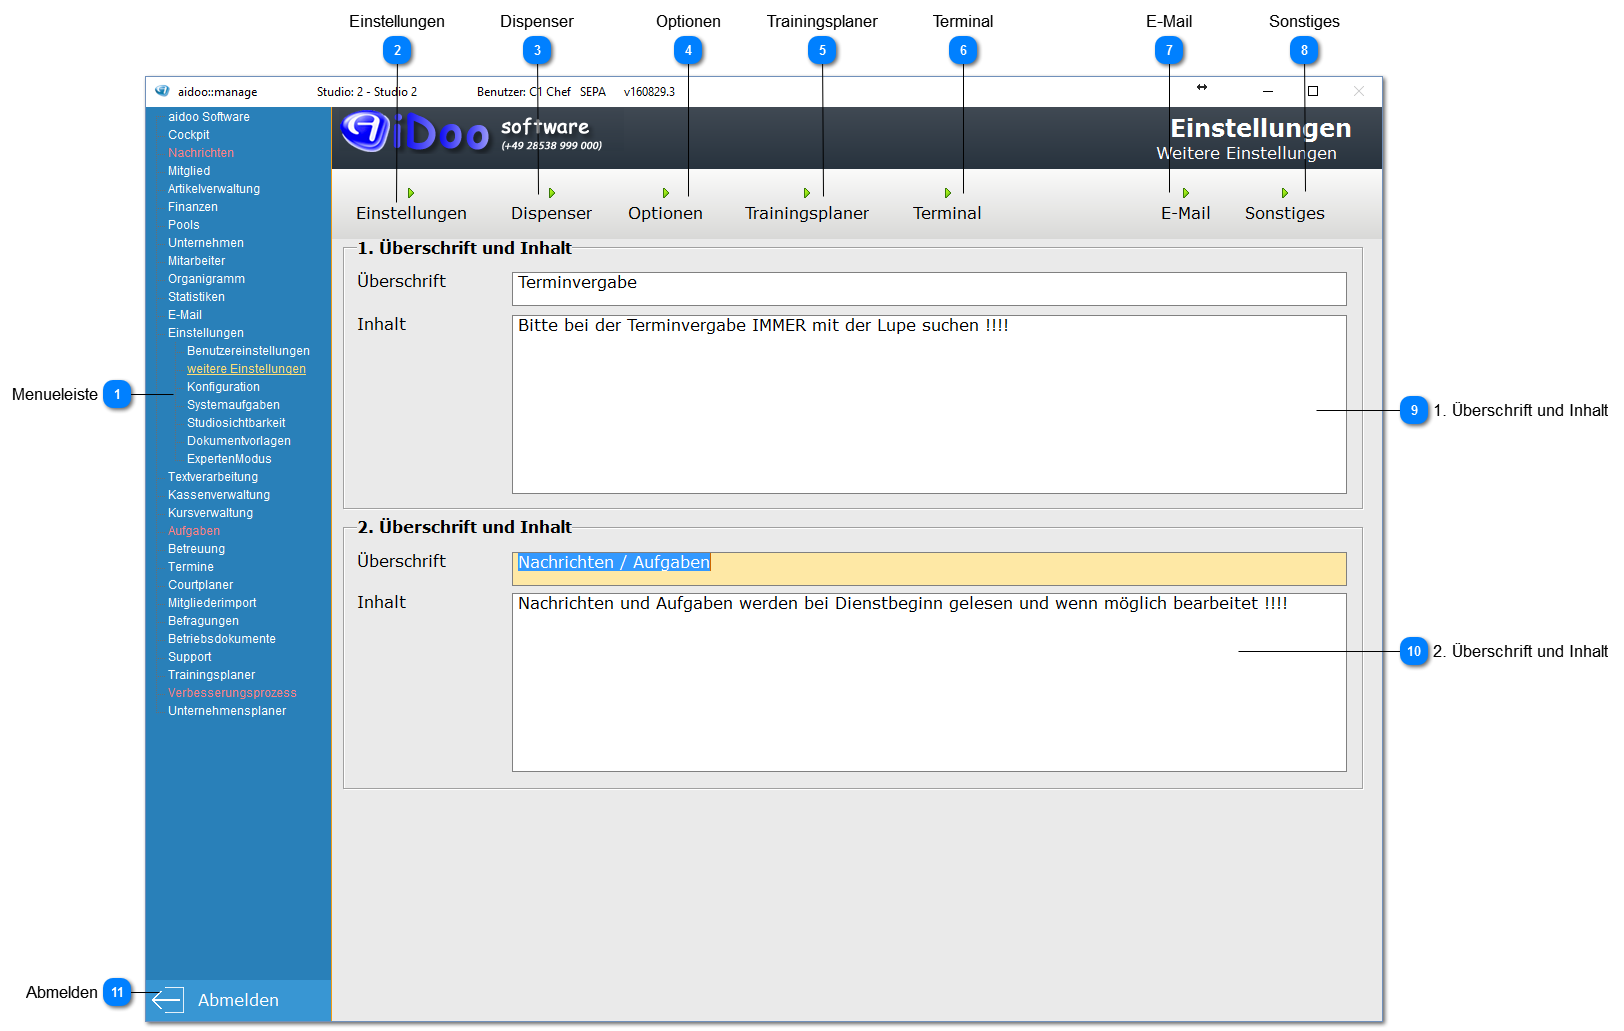
Task: Open Organigramm in the menu tree
Action: pyautogui.click(x=207, y=279)
